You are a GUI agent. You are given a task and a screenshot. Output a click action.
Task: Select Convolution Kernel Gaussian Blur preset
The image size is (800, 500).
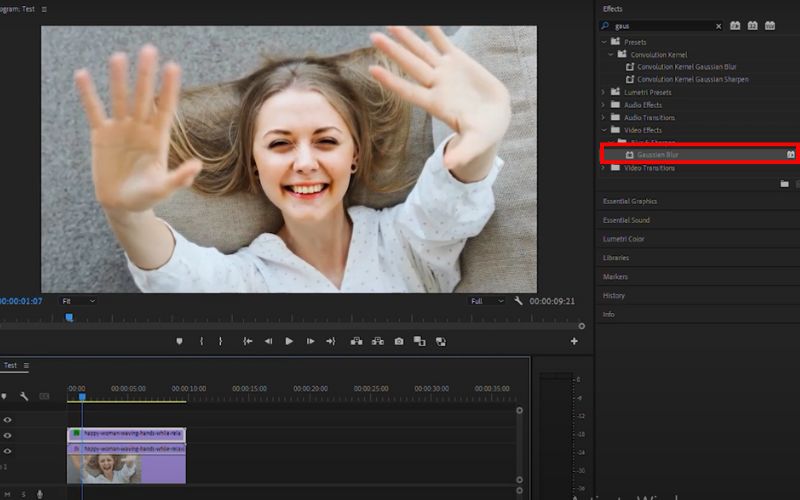click(x=686, y=67)
